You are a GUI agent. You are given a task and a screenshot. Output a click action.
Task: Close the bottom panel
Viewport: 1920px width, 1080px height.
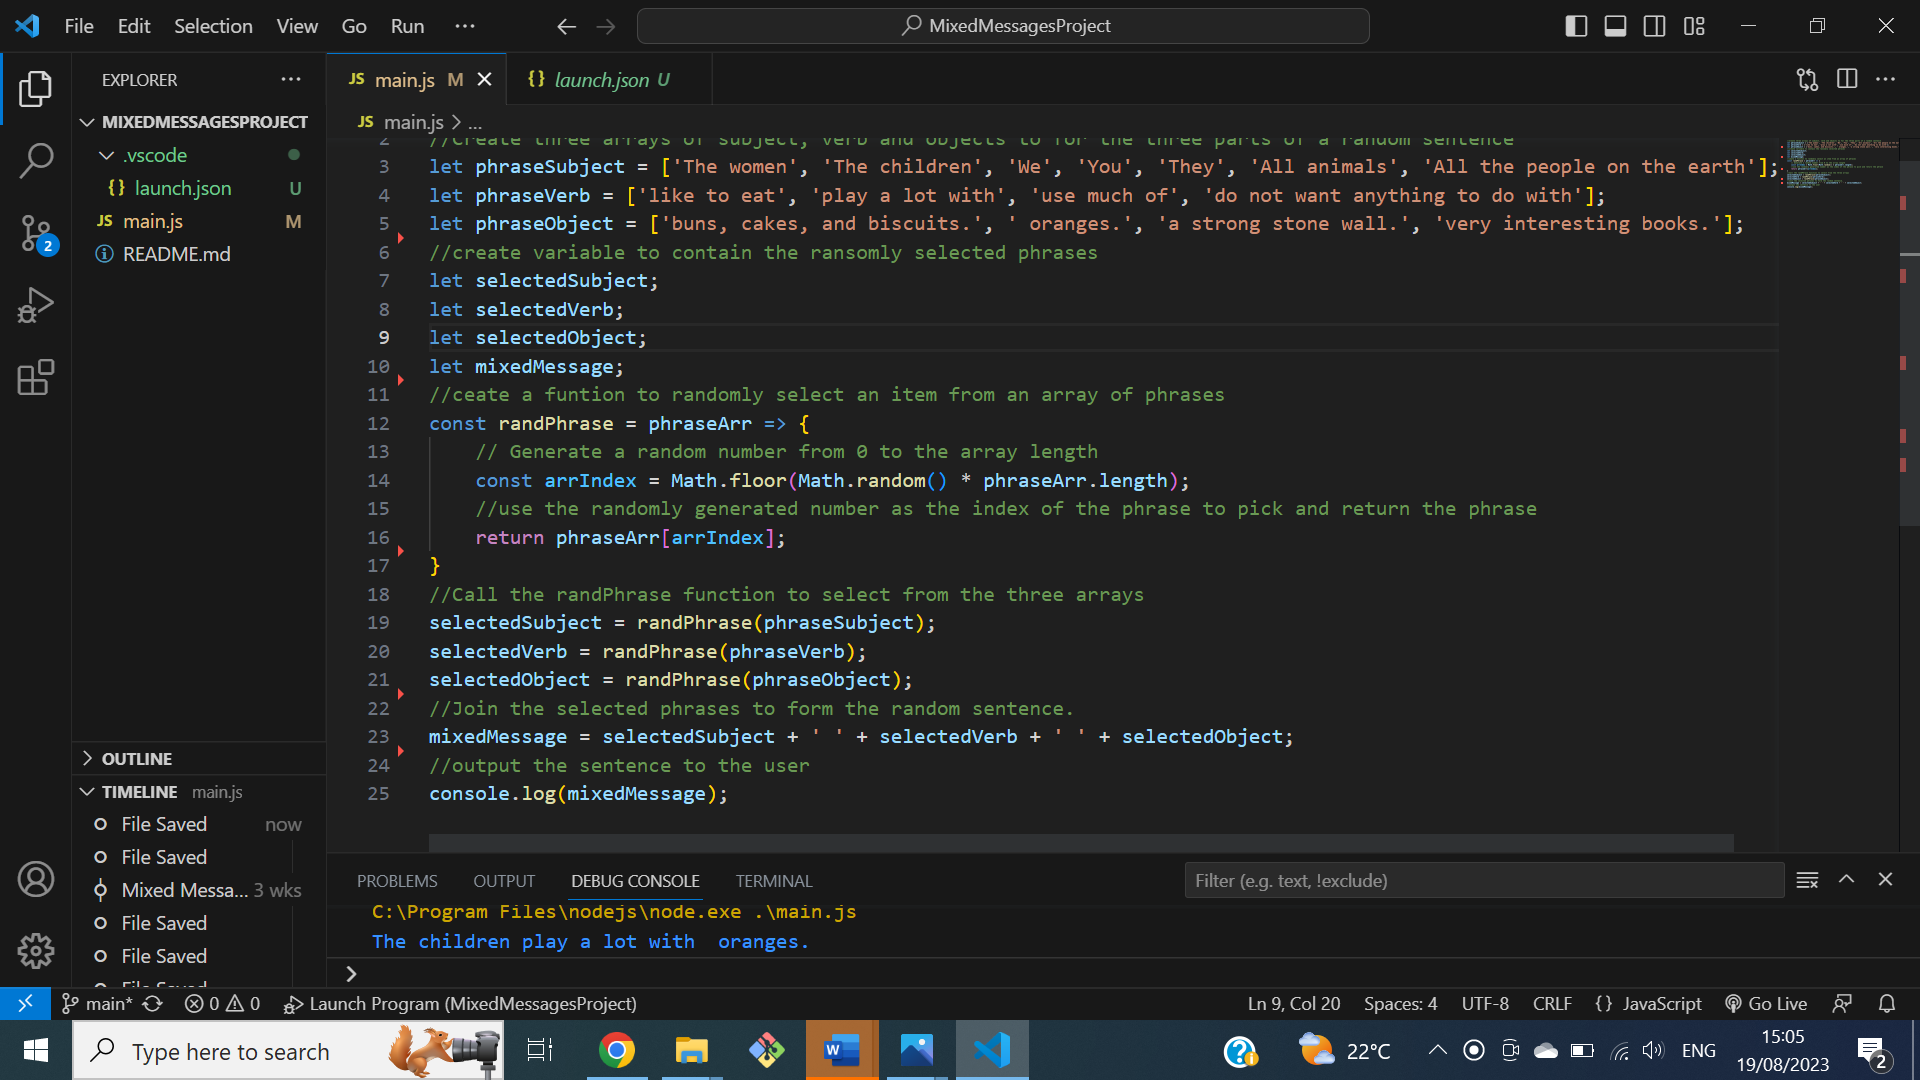coord(1886,880)
